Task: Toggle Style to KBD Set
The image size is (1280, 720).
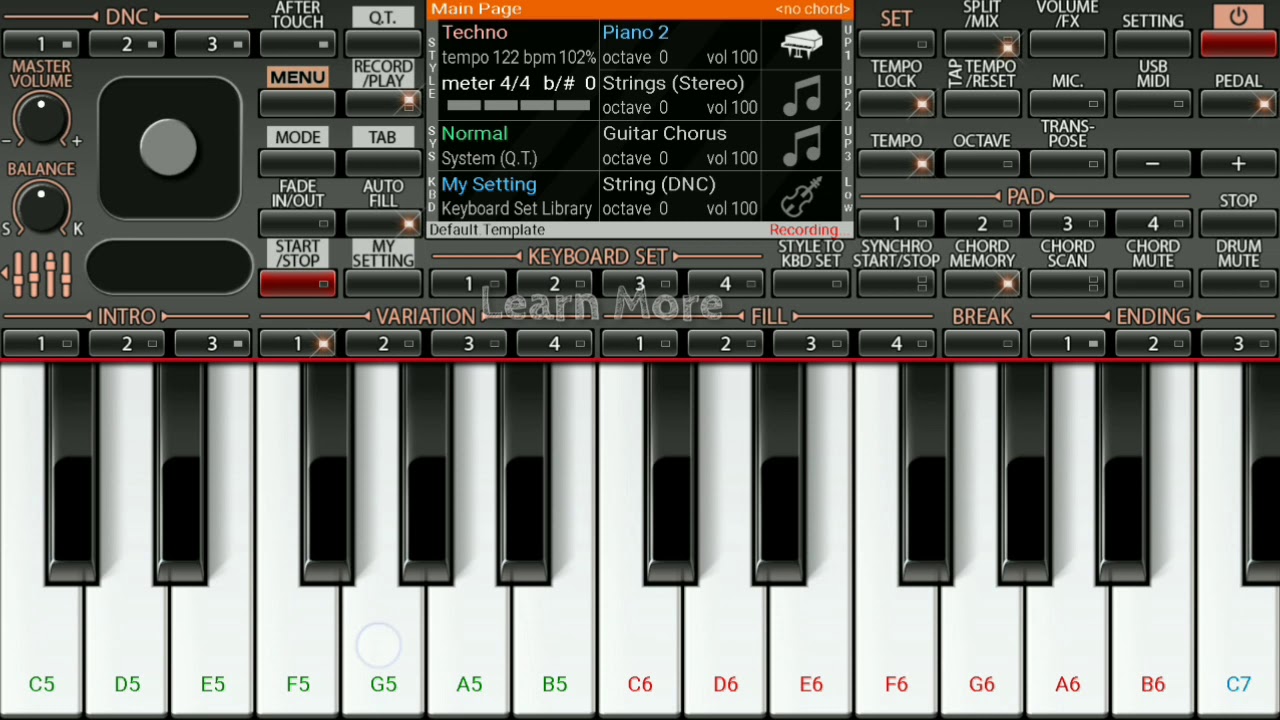Action: pos(810,284)
